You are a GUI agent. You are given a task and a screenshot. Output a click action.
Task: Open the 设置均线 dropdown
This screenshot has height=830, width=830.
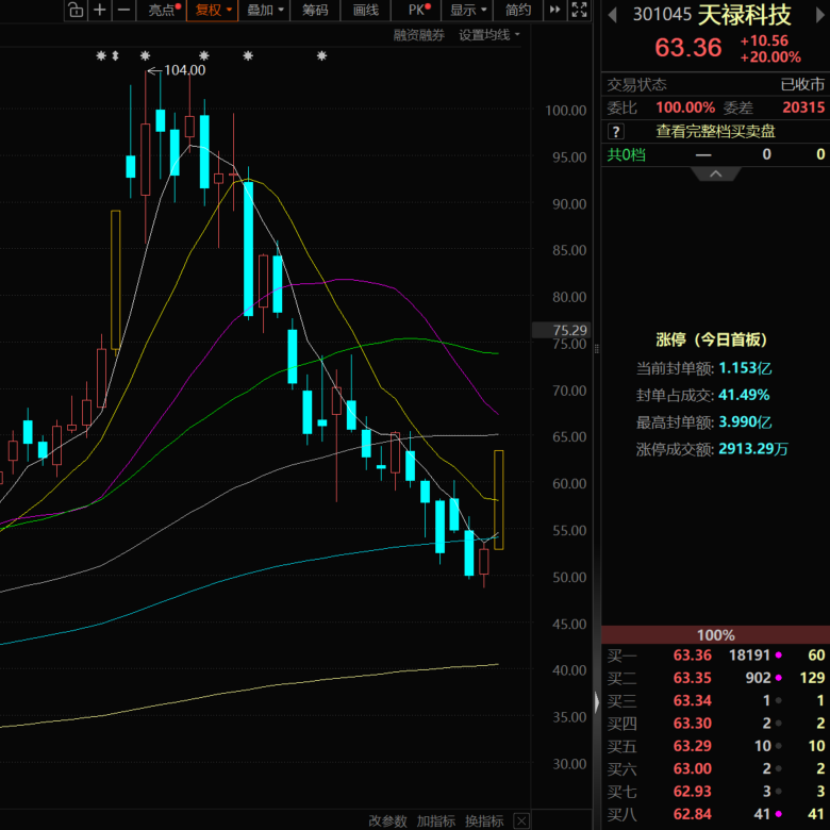[489, 35]
